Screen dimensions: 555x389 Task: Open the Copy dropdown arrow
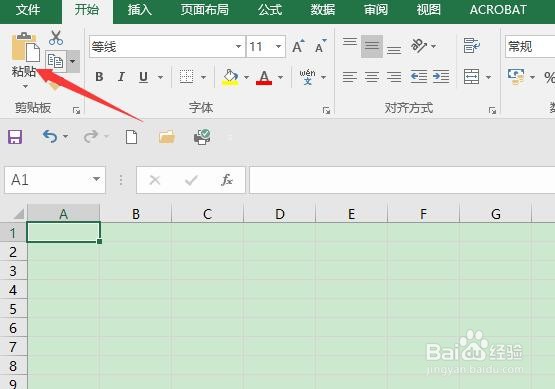click(73, 61)
